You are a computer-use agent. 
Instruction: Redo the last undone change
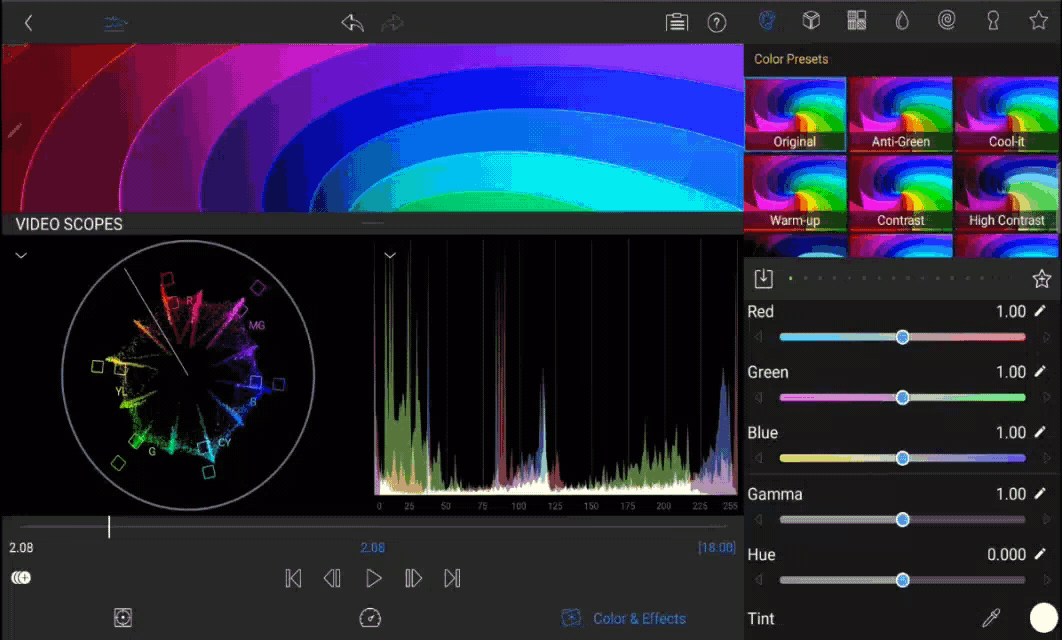392,23
